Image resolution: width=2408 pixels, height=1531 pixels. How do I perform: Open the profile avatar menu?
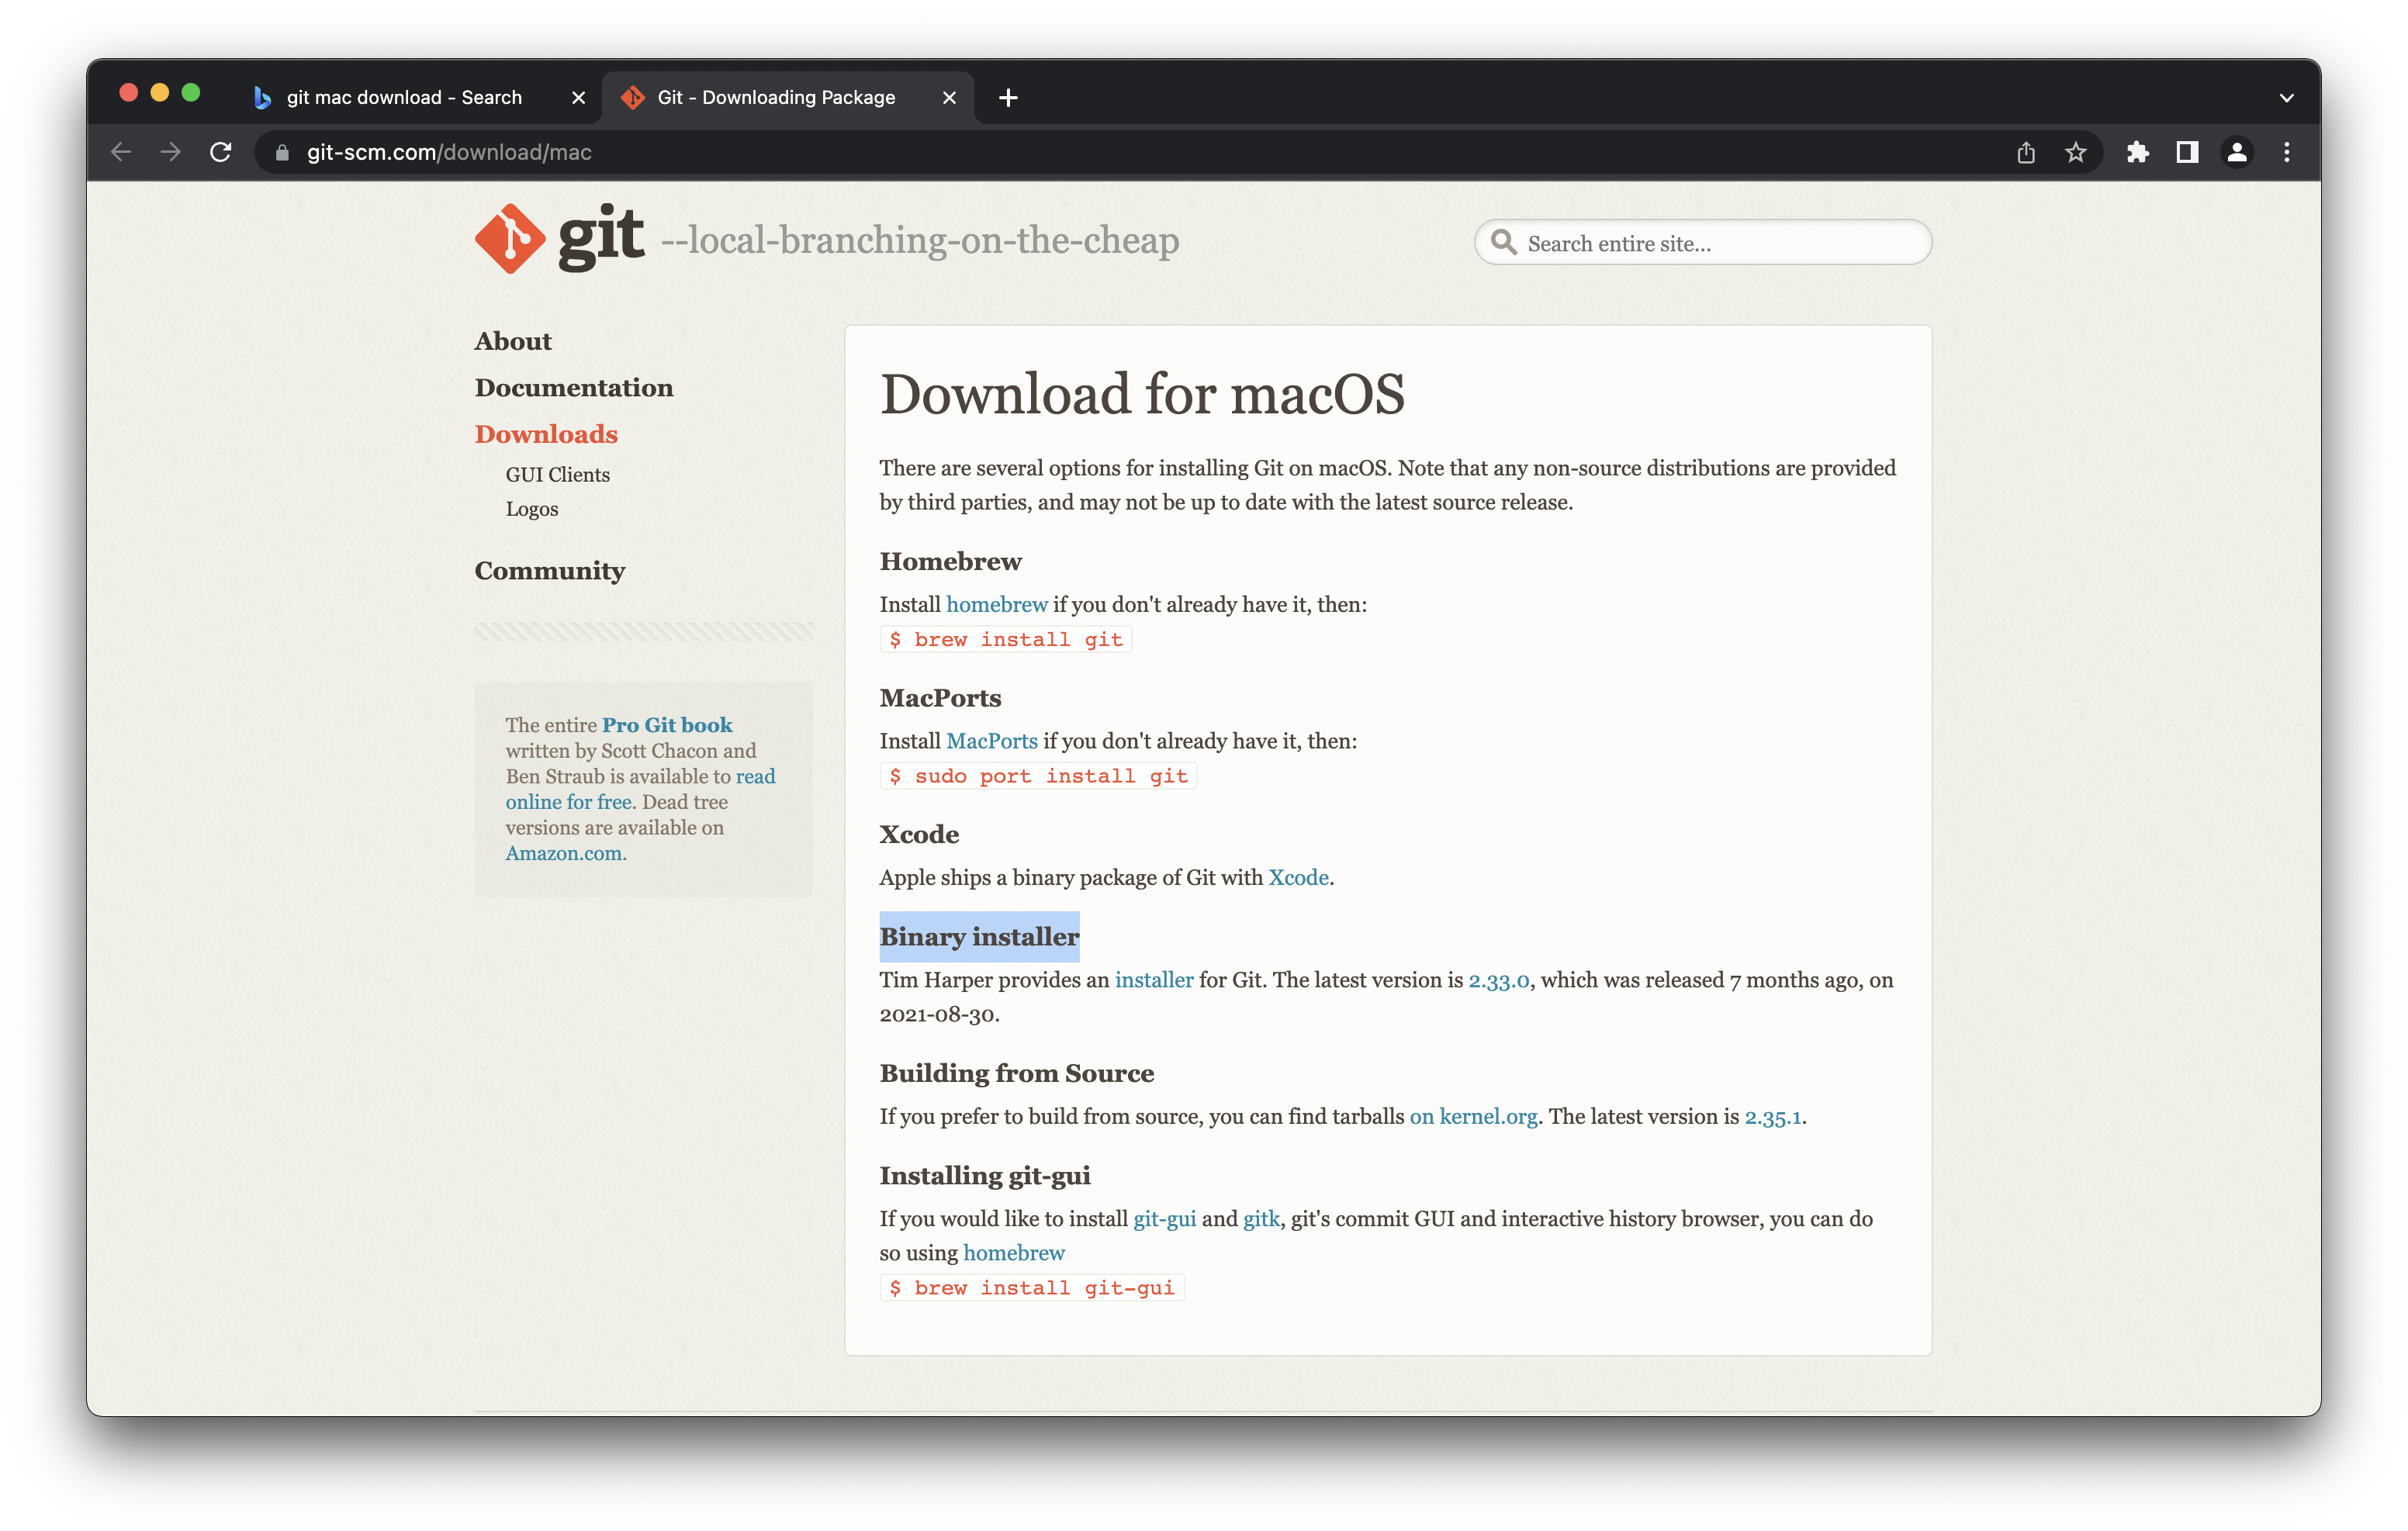pyautogui.click(x=2237, y=152)
